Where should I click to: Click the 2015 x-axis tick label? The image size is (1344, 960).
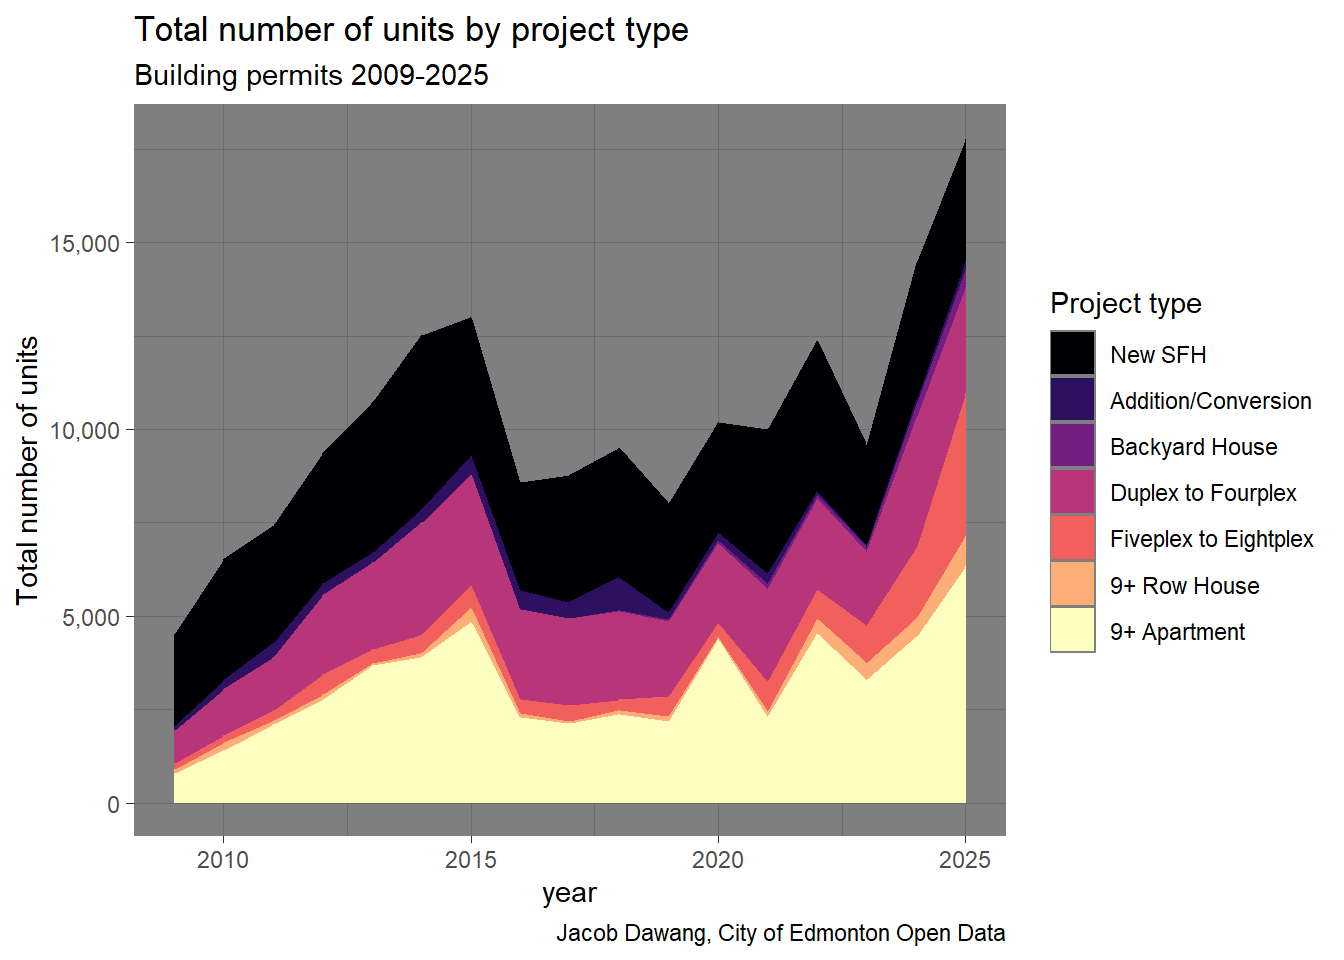tap(470, 860)
